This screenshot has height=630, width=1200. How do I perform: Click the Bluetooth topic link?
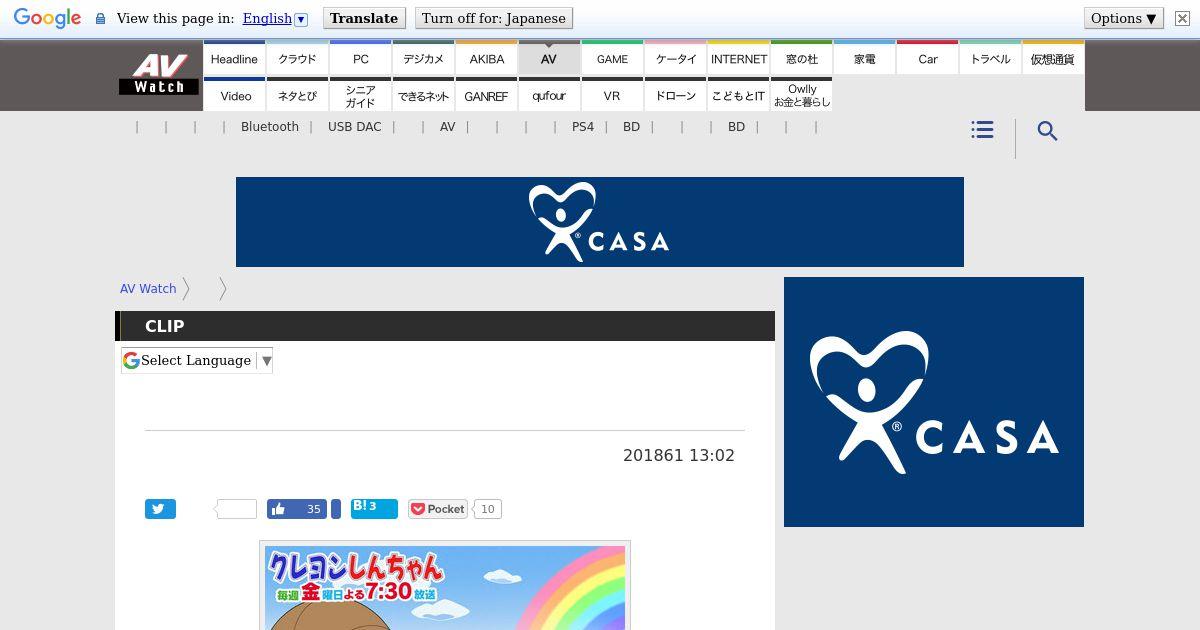pos(270,127)
